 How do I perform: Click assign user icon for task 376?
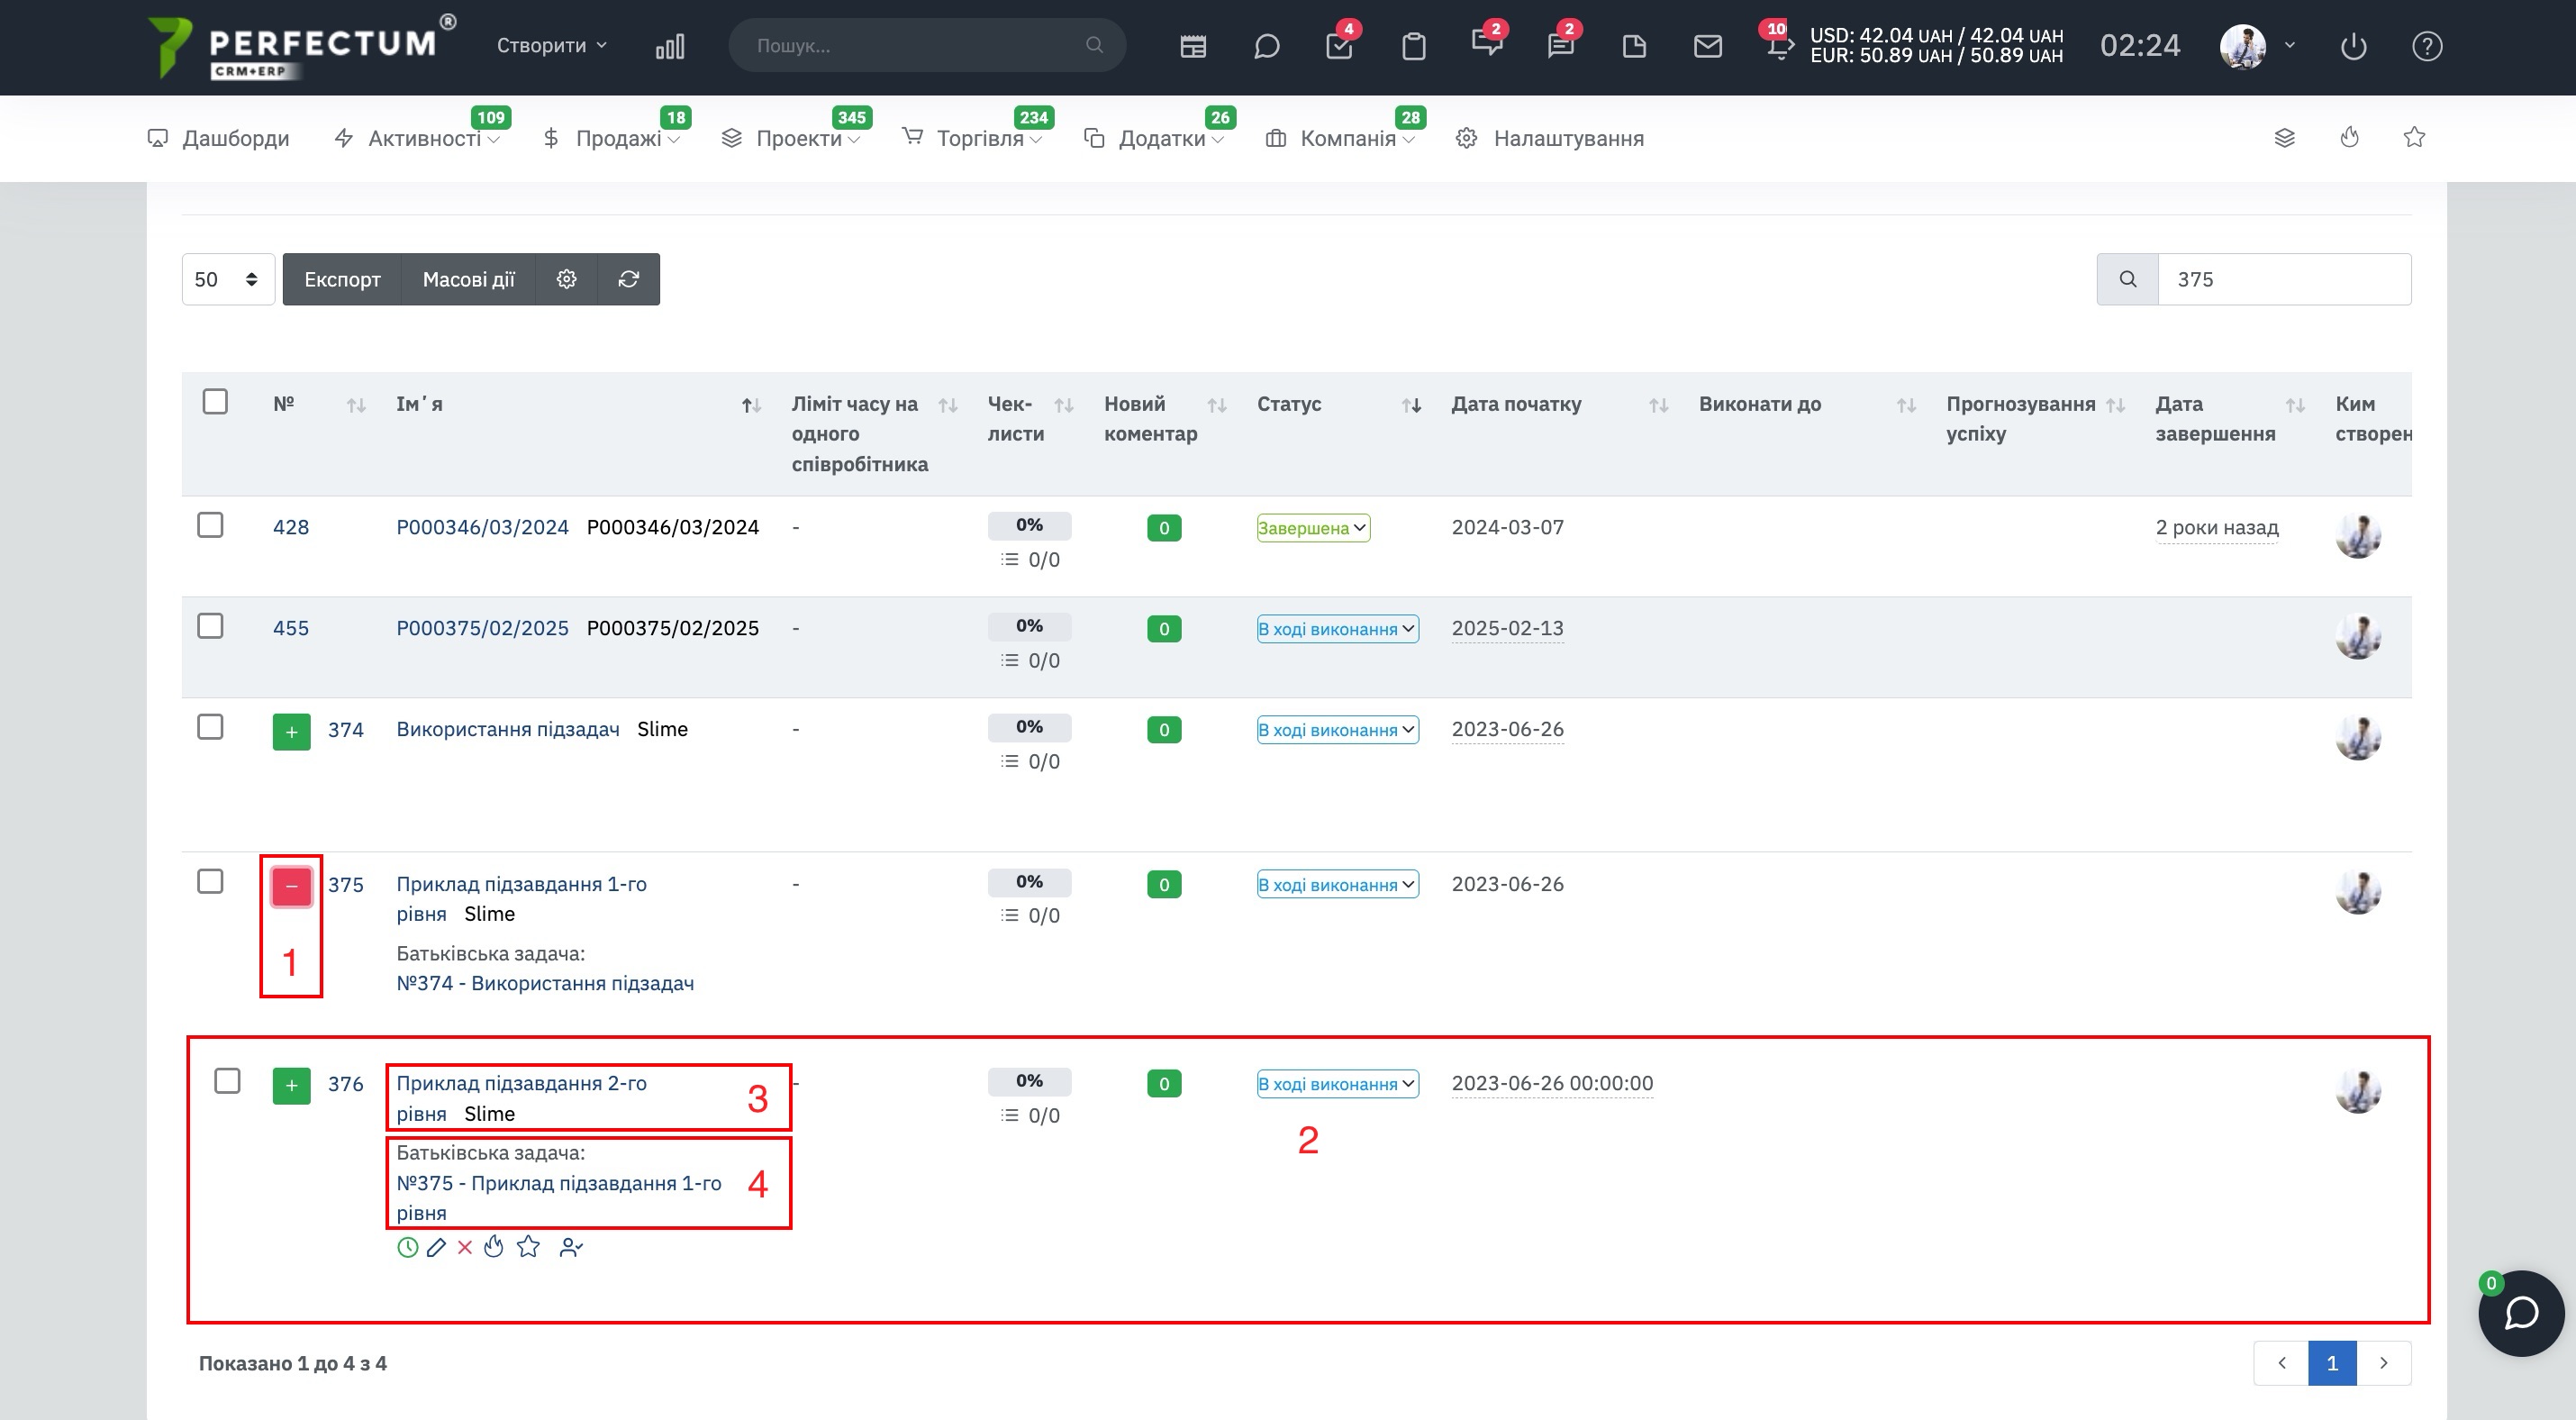571,1247
